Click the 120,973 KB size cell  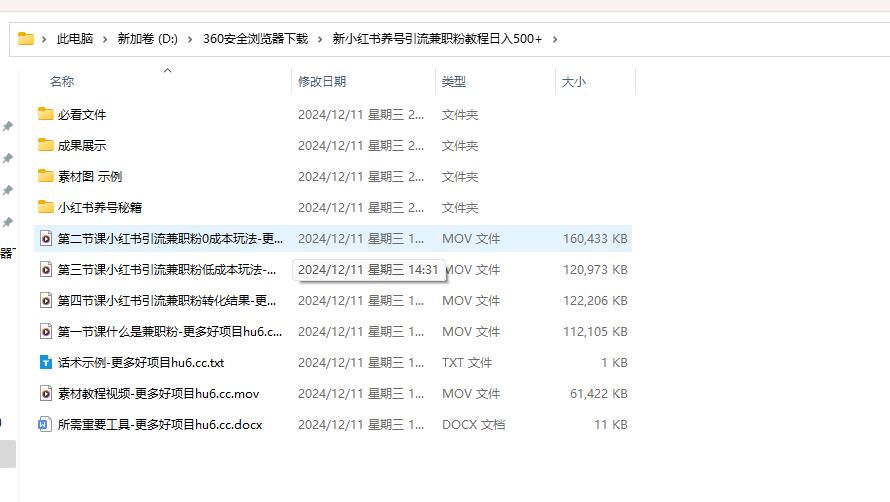point(595,270)
